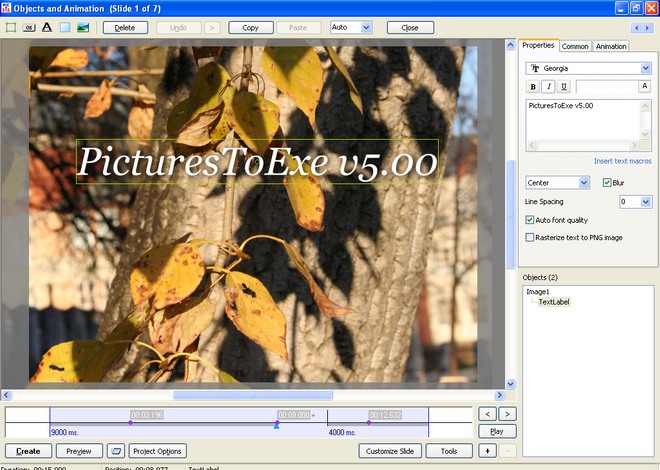Click the toolbar right navigation arrow
660x470 pixels.
click(647, 28)
